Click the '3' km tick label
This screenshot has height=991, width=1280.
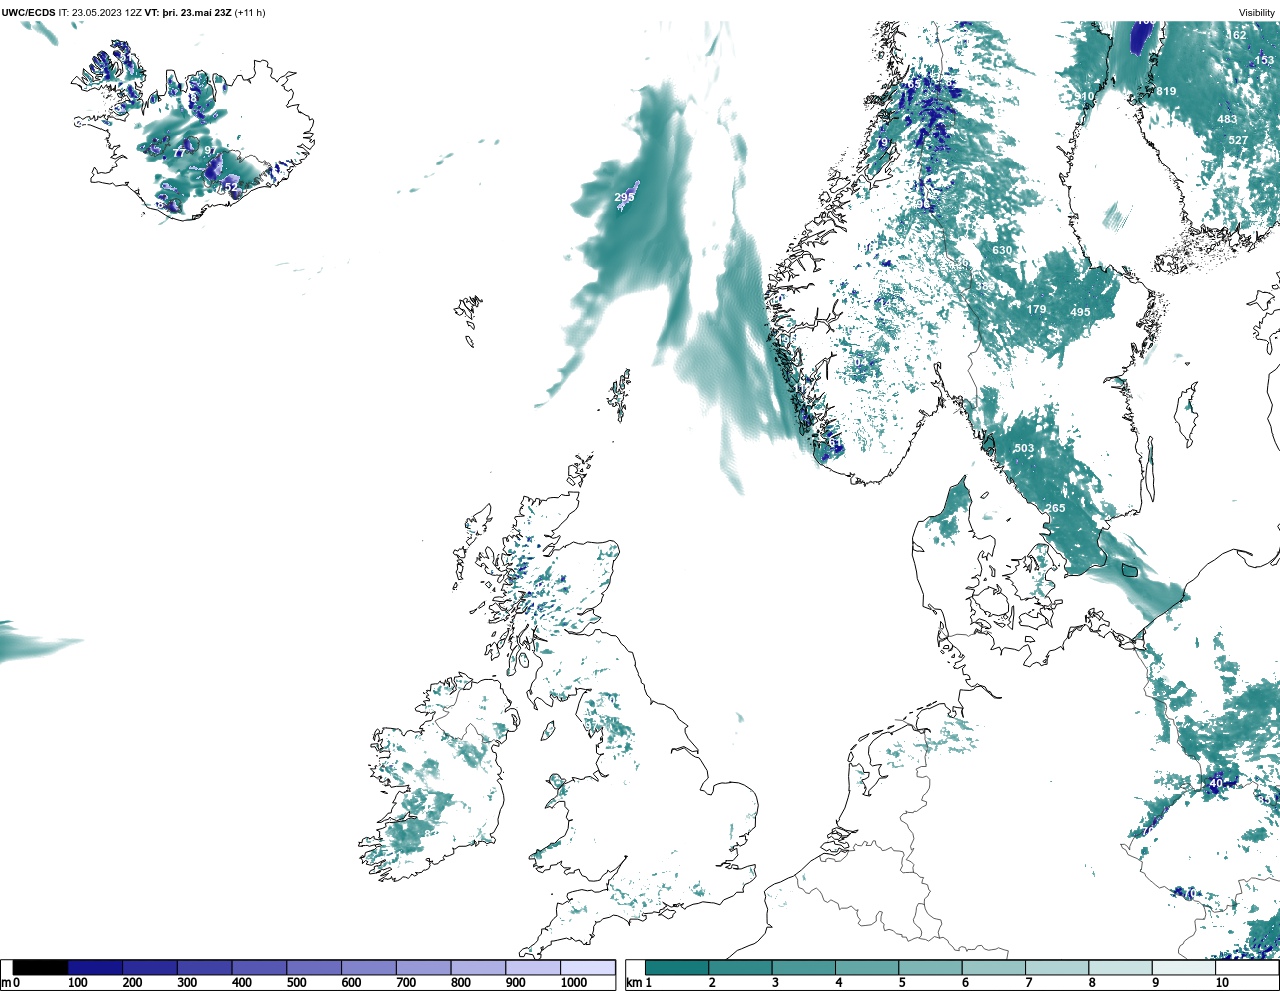775,983
